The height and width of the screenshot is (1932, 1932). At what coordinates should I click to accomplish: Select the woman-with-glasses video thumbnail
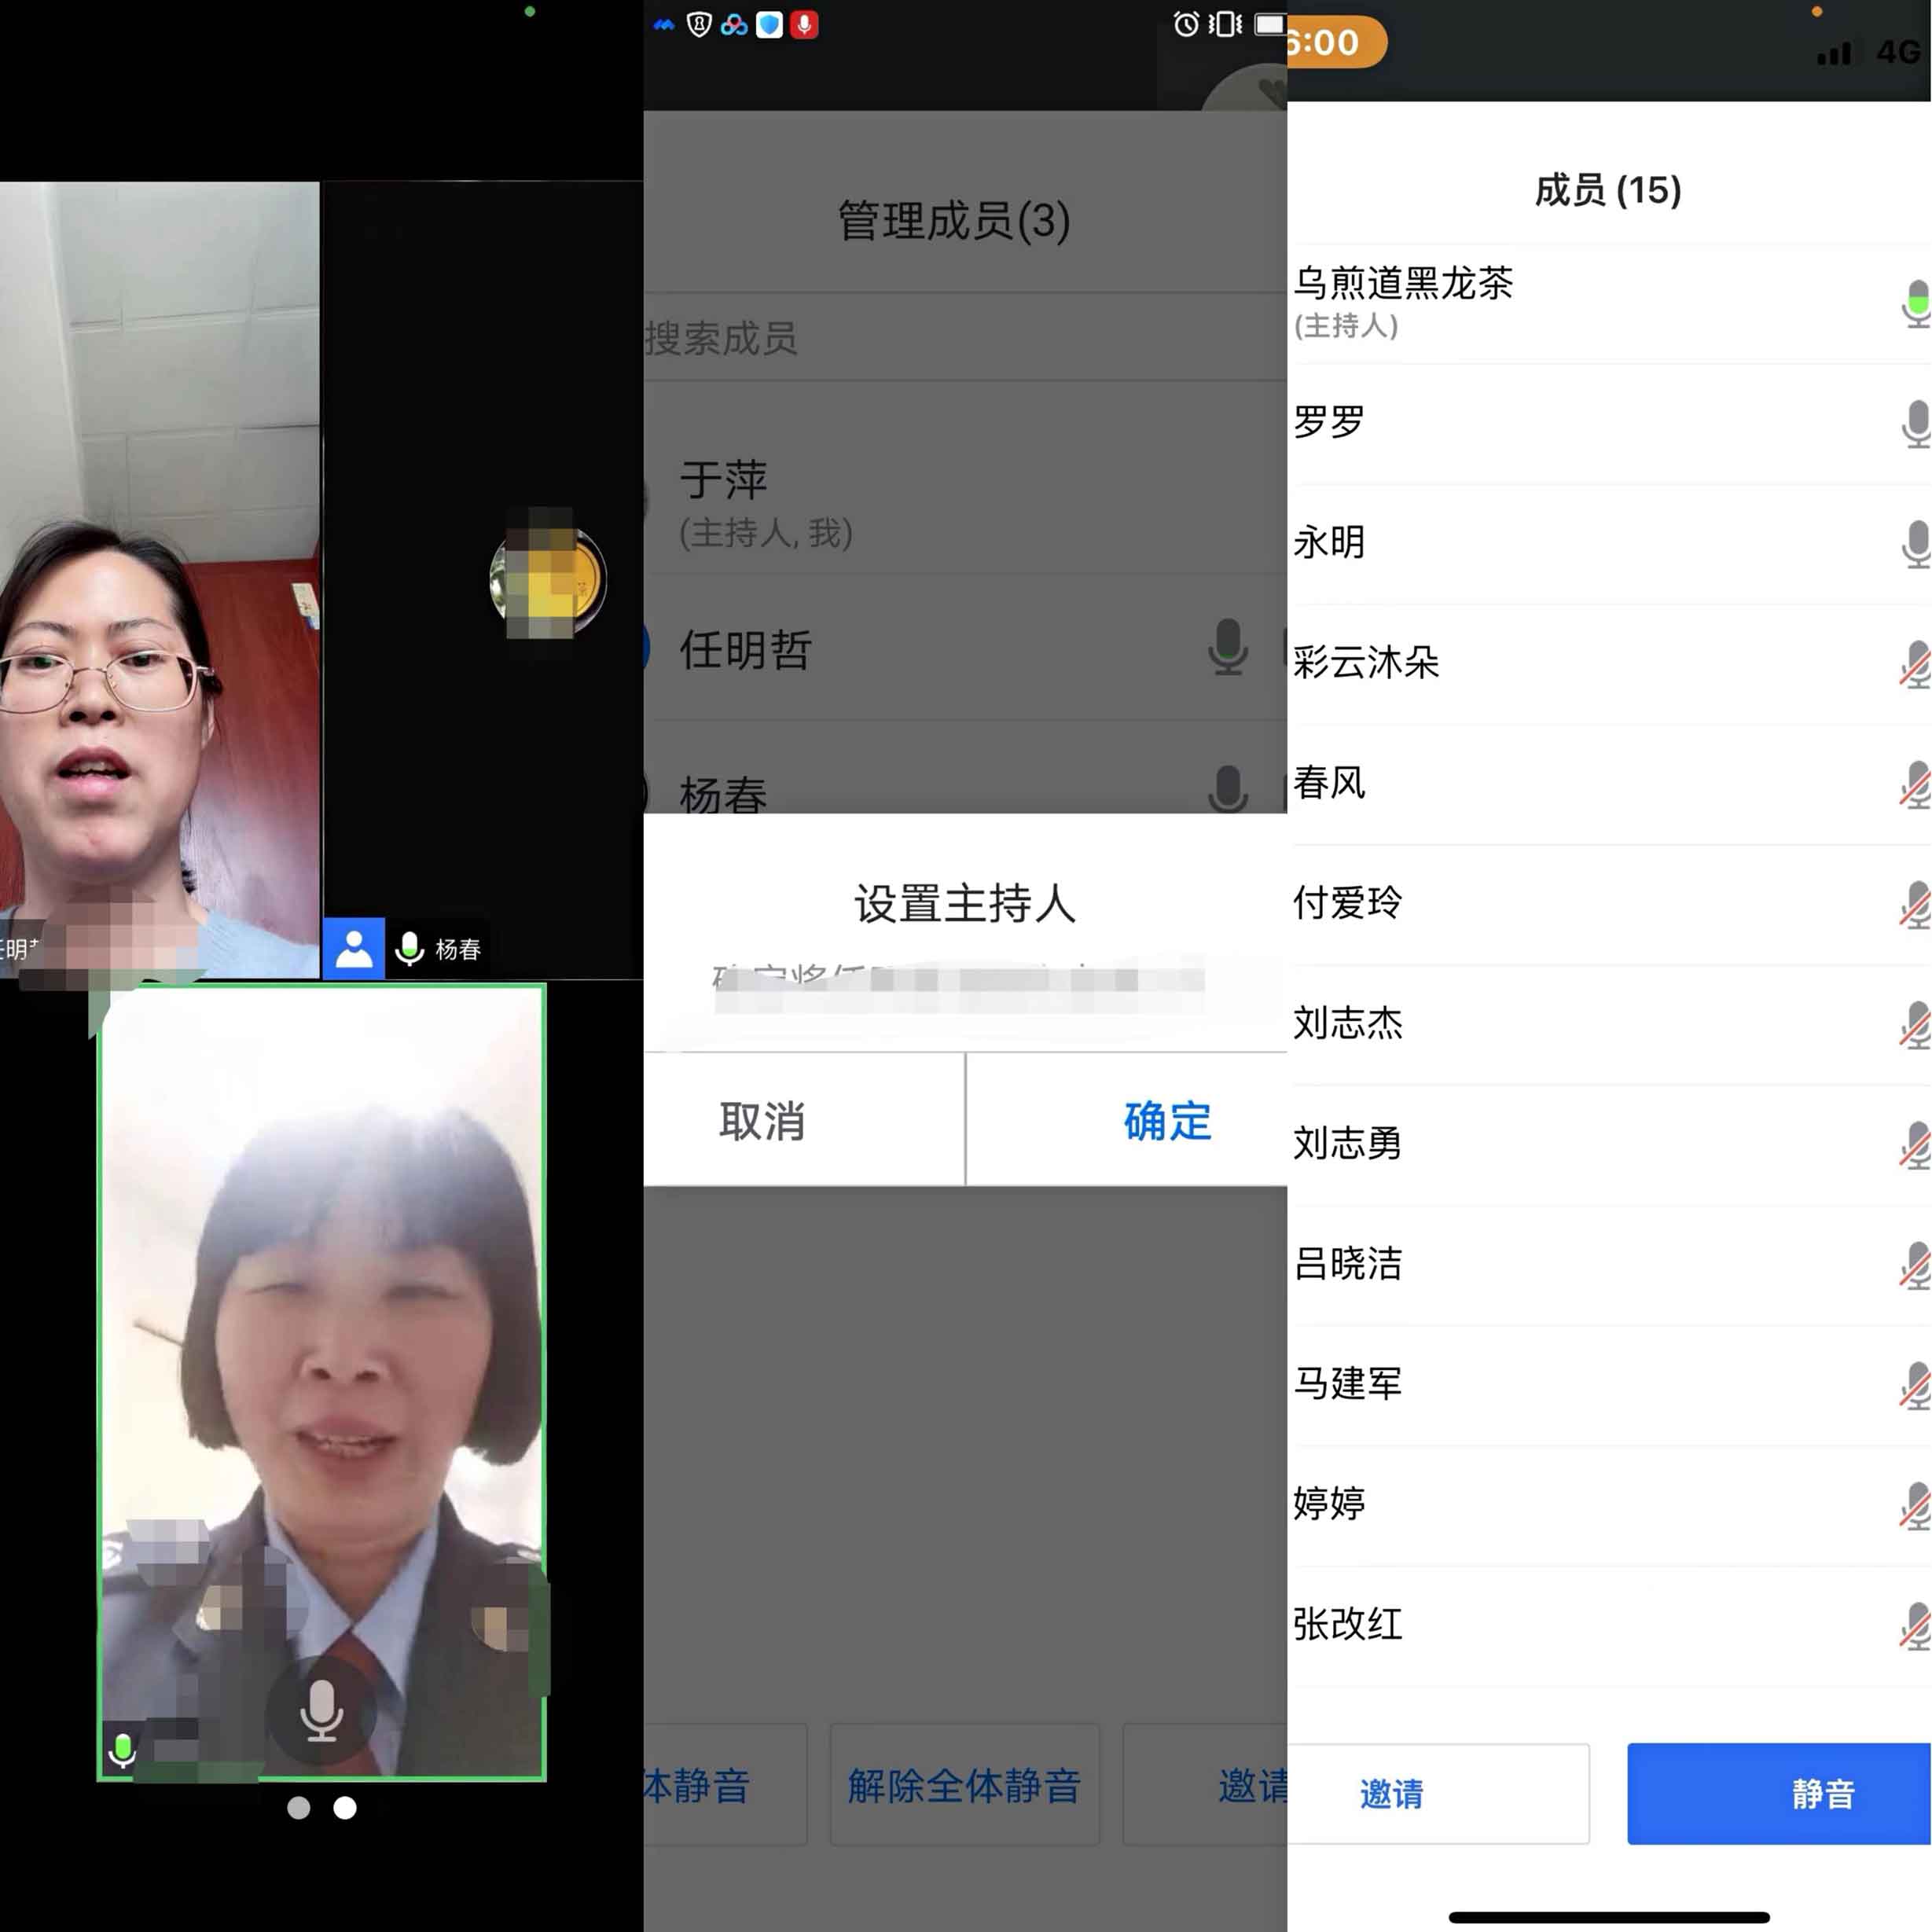point(160,580)
